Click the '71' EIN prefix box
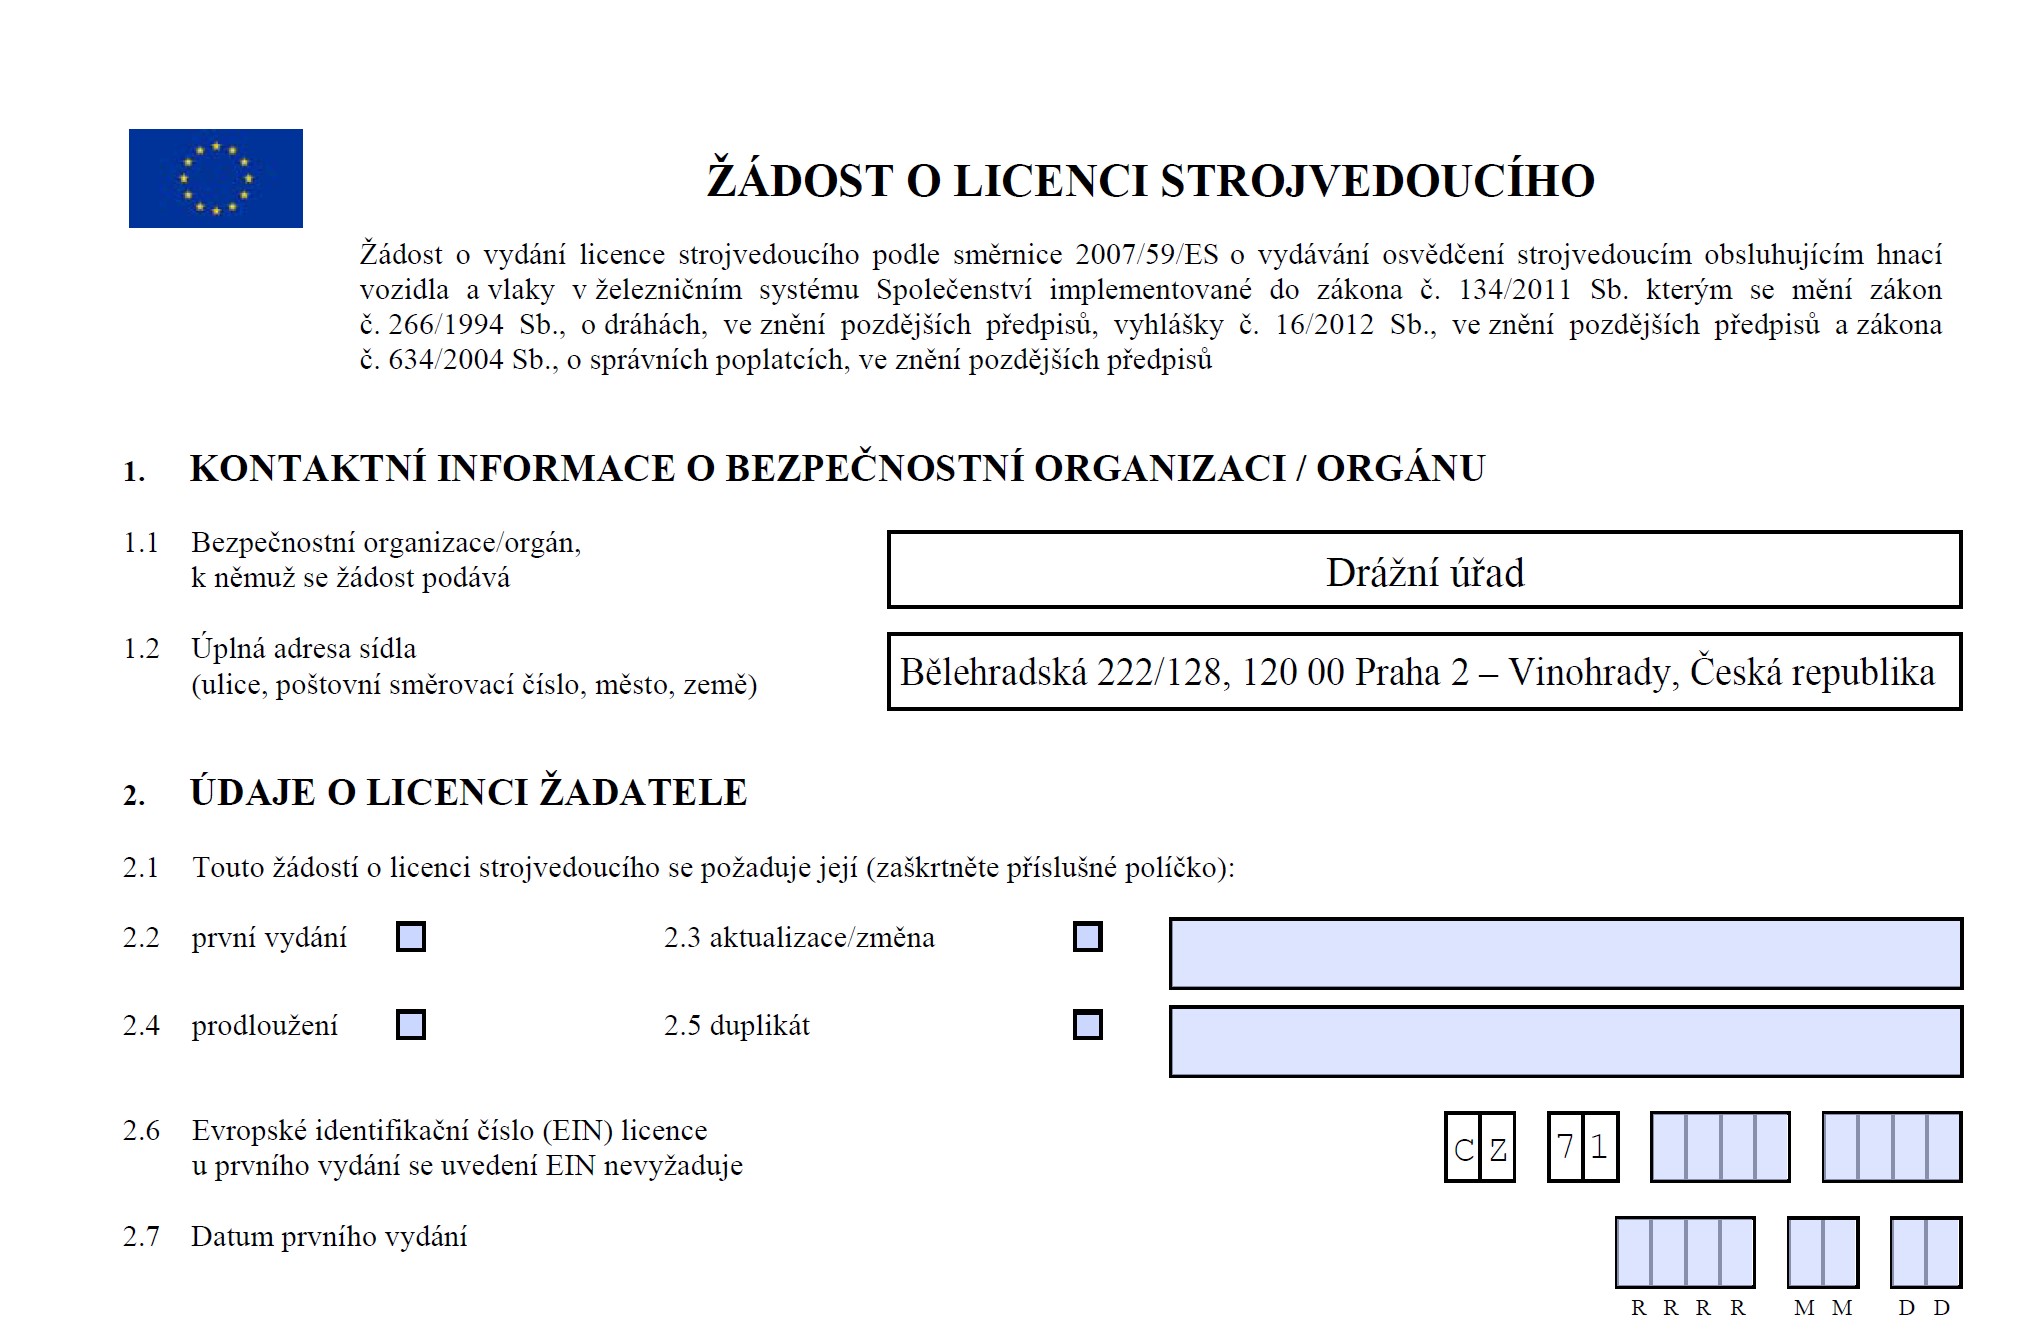2022x1335 pixels. click(x=1582, y=1147)
